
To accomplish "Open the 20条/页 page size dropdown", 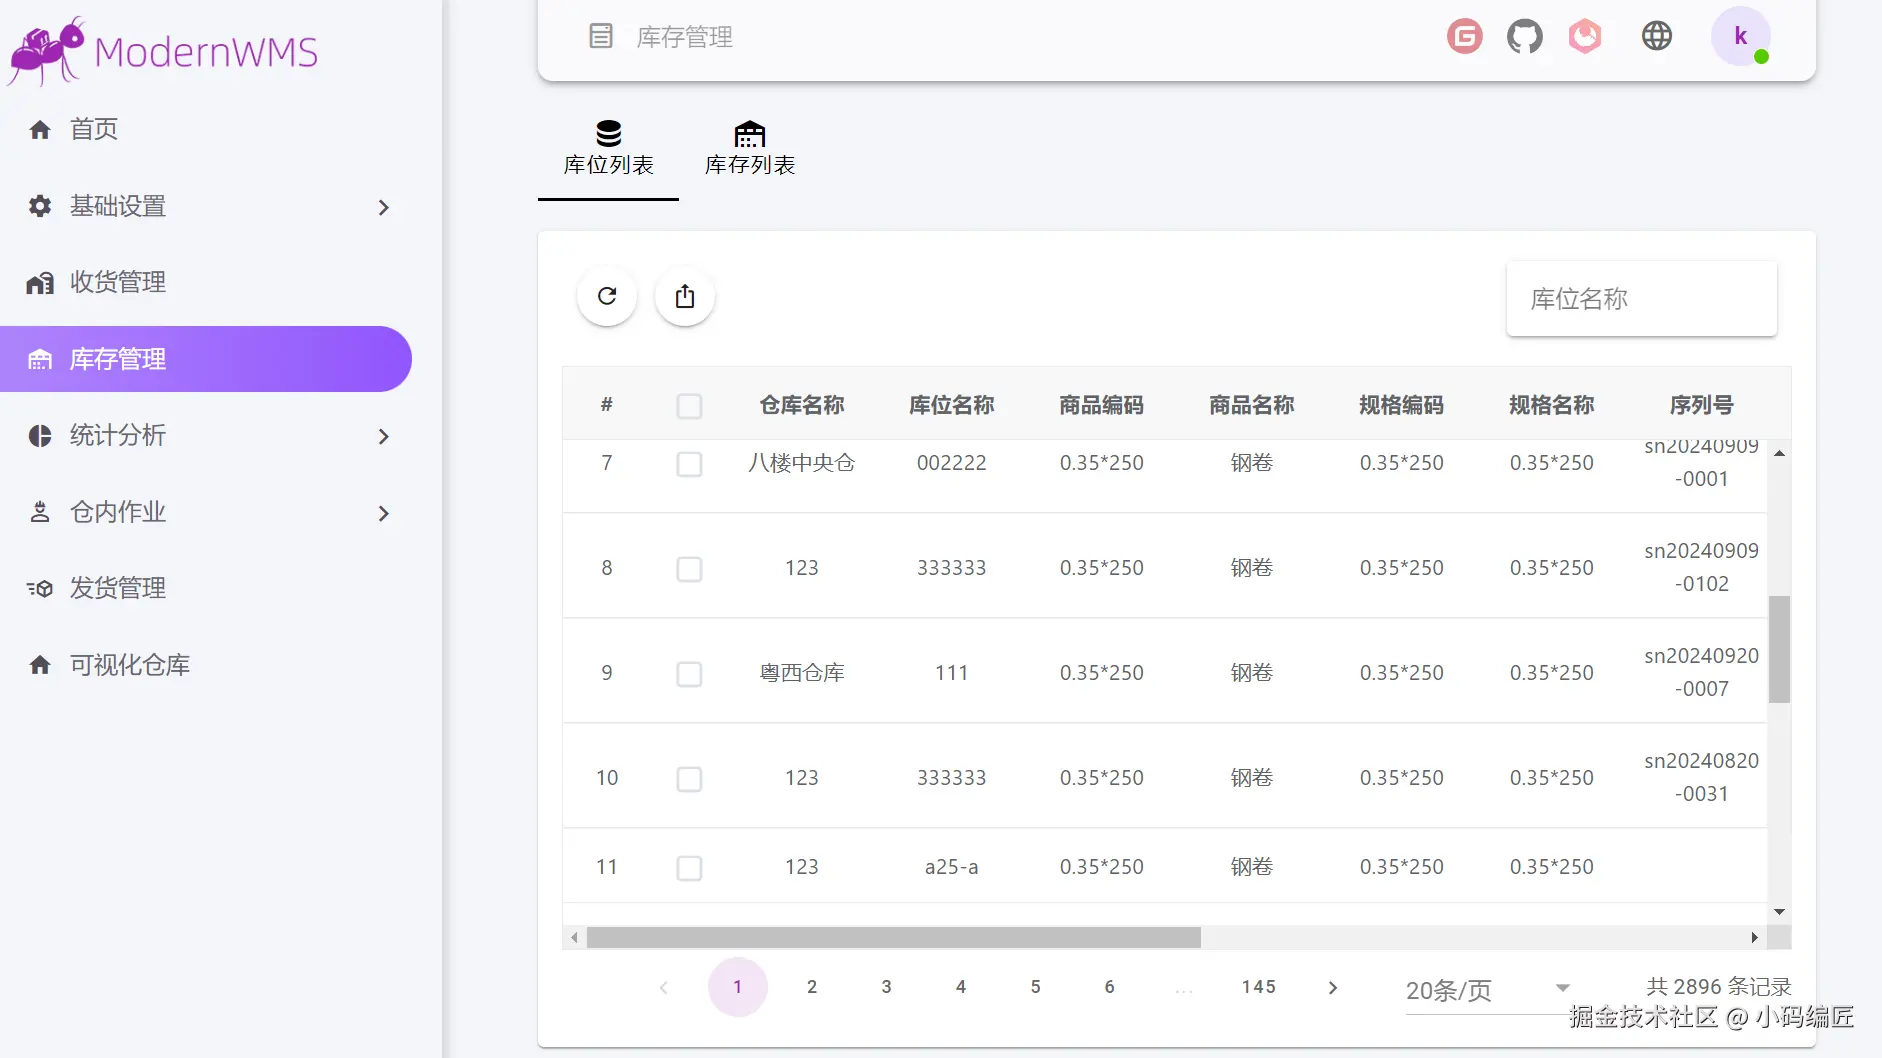I will click(1488, 990).
